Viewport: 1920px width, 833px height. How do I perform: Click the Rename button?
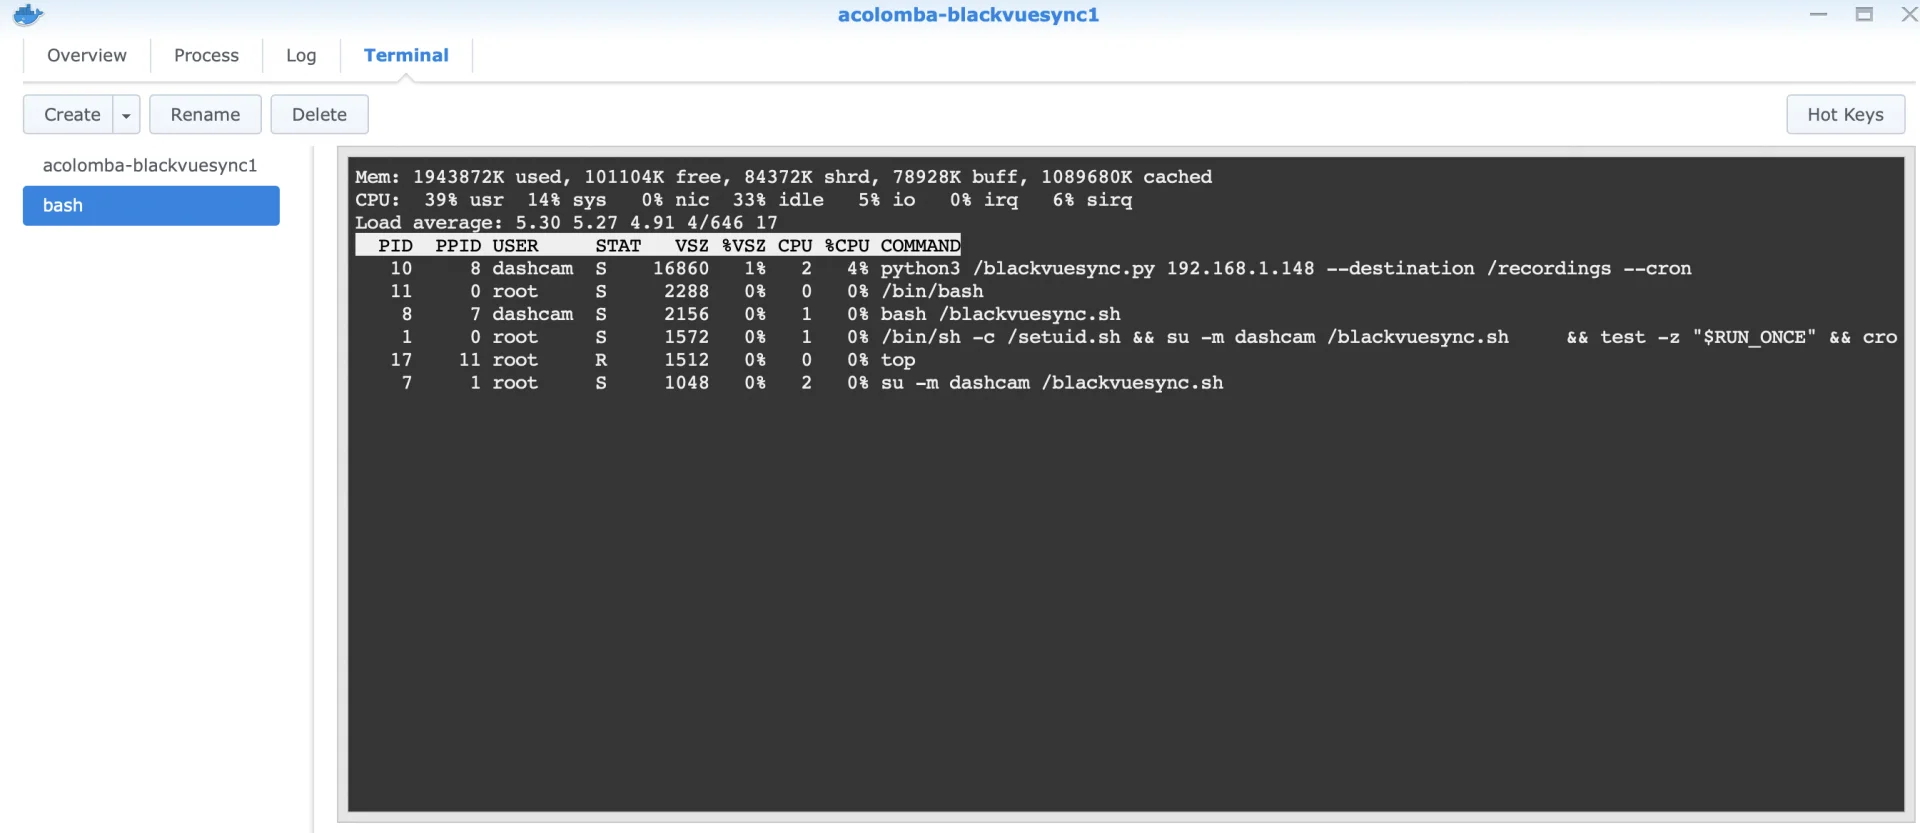(x=205, y=115)
